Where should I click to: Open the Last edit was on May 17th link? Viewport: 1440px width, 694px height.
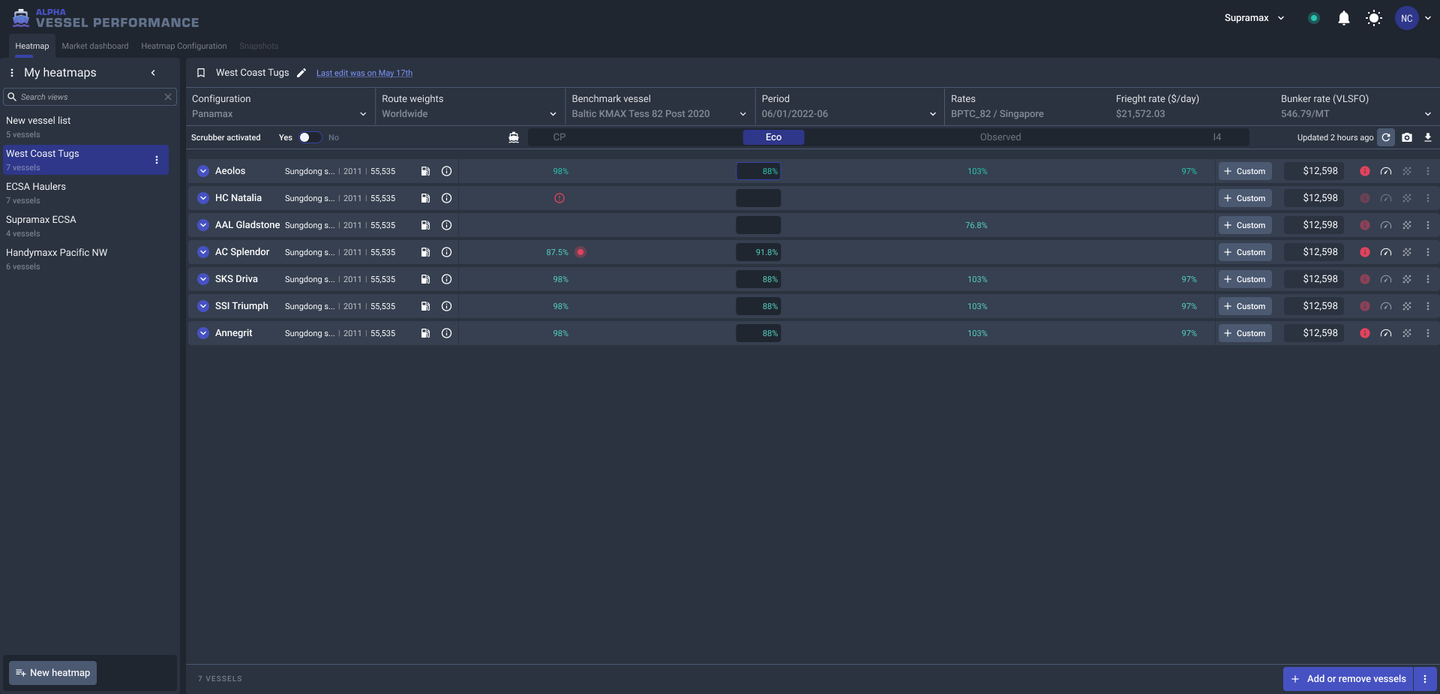(x=364, y=73)
